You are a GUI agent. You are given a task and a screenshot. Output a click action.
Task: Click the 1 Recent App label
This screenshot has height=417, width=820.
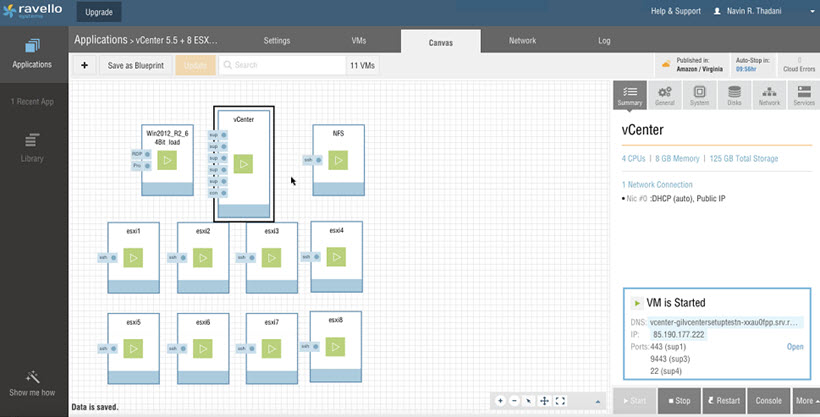[x=32, y=102]
